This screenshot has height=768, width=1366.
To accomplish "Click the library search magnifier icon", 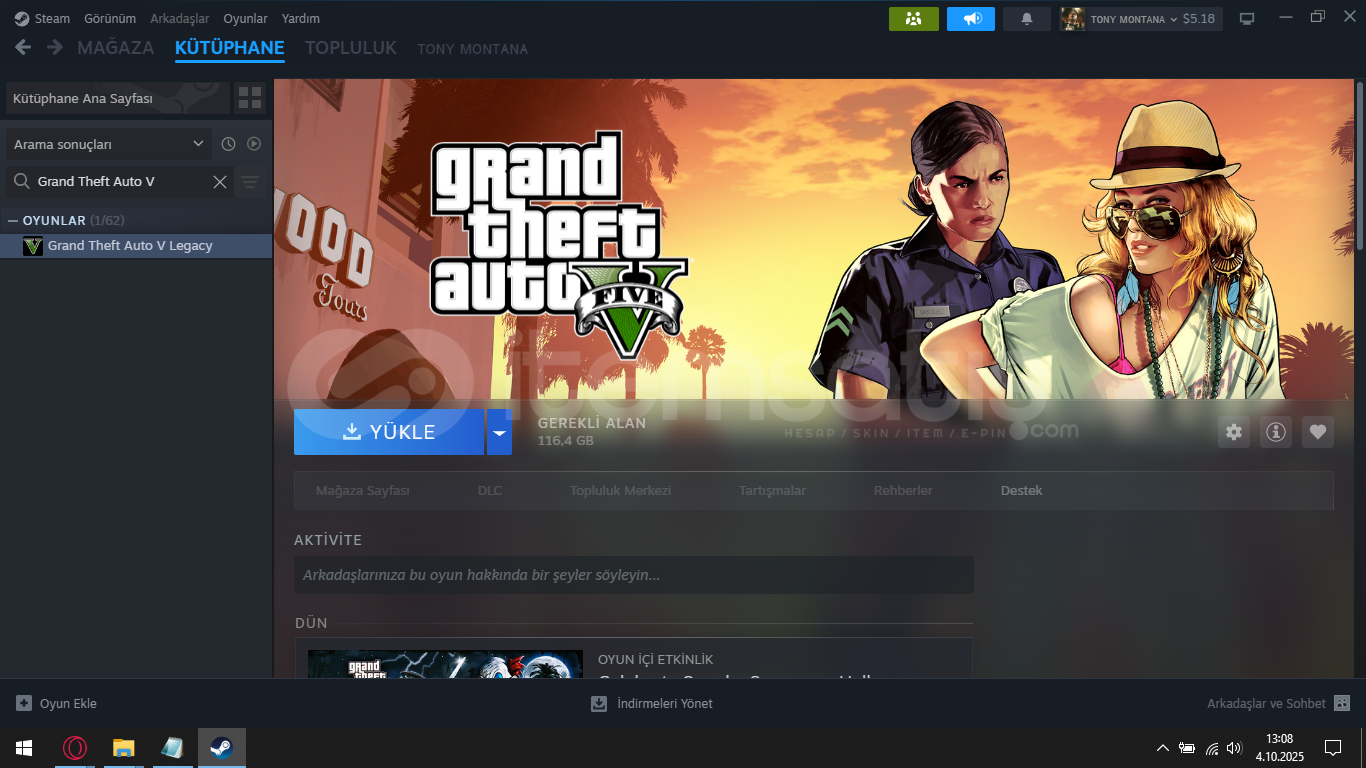I will [x=21, y=181].
